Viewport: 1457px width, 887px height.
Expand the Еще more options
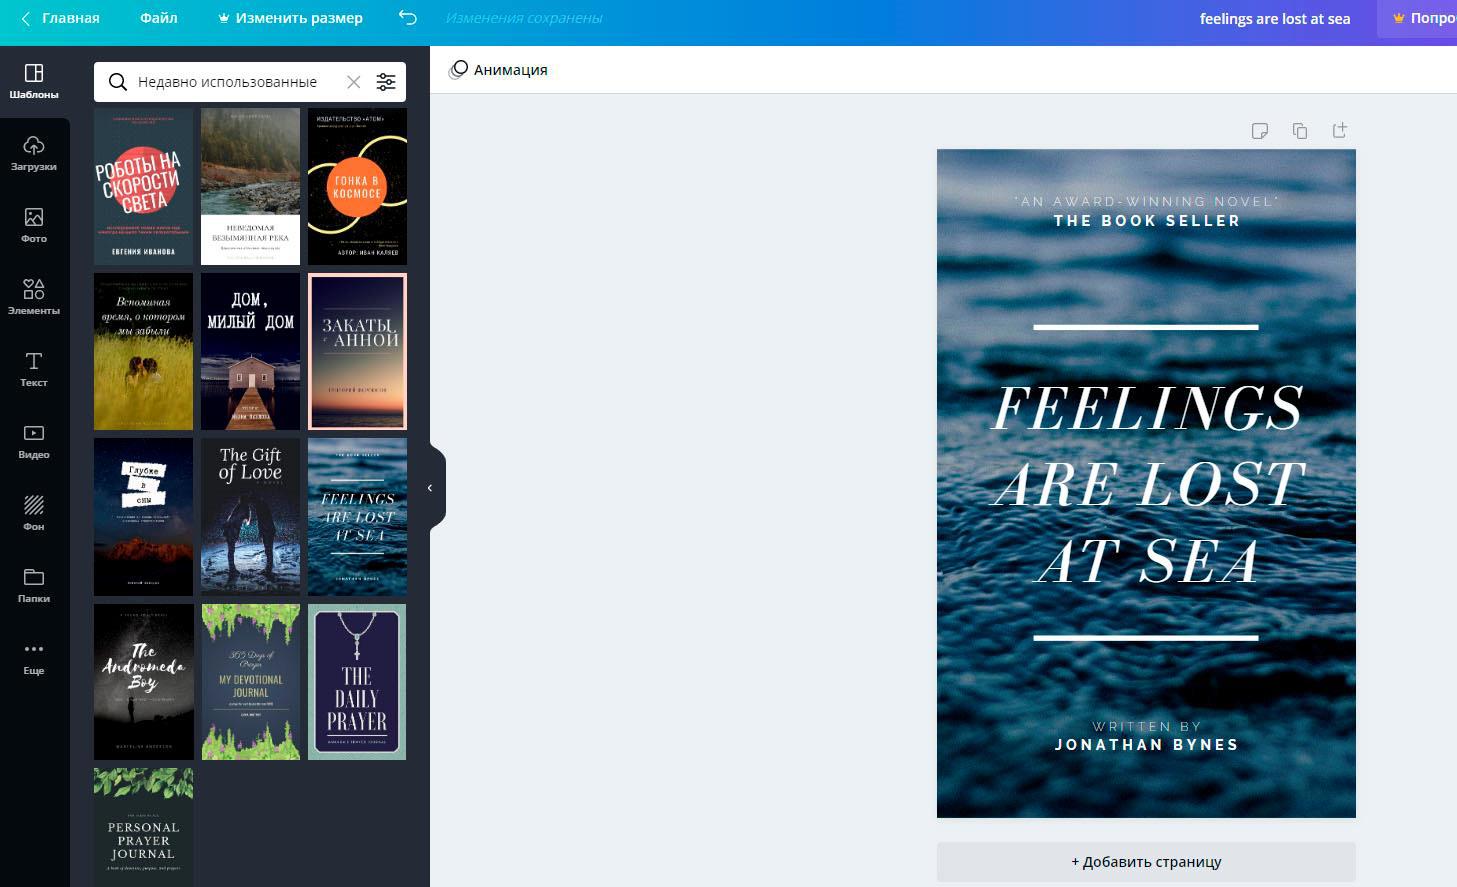(34, 657)
